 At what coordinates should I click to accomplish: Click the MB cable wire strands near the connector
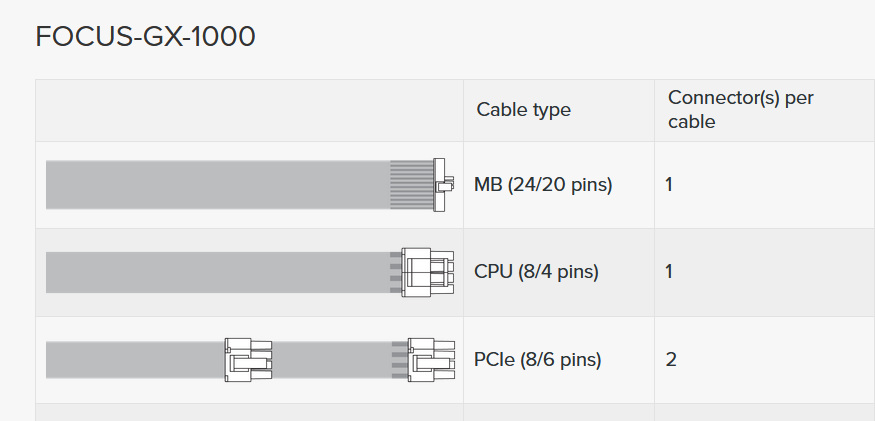409,185
